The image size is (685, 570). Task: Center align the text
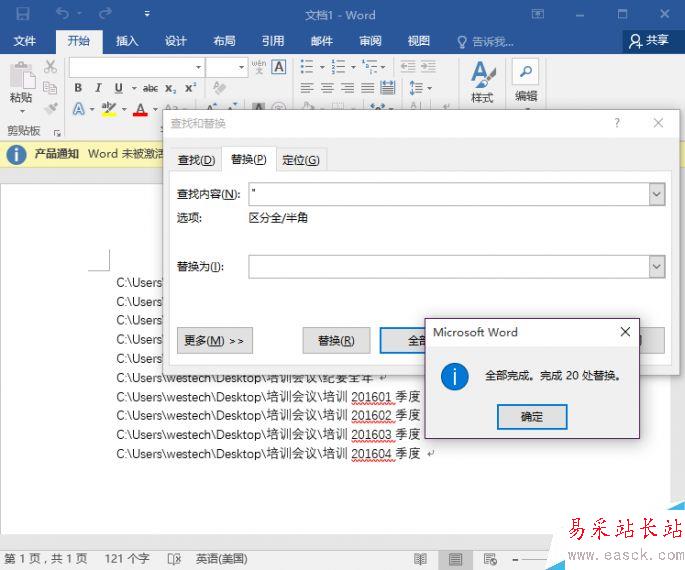coord(327,88)
